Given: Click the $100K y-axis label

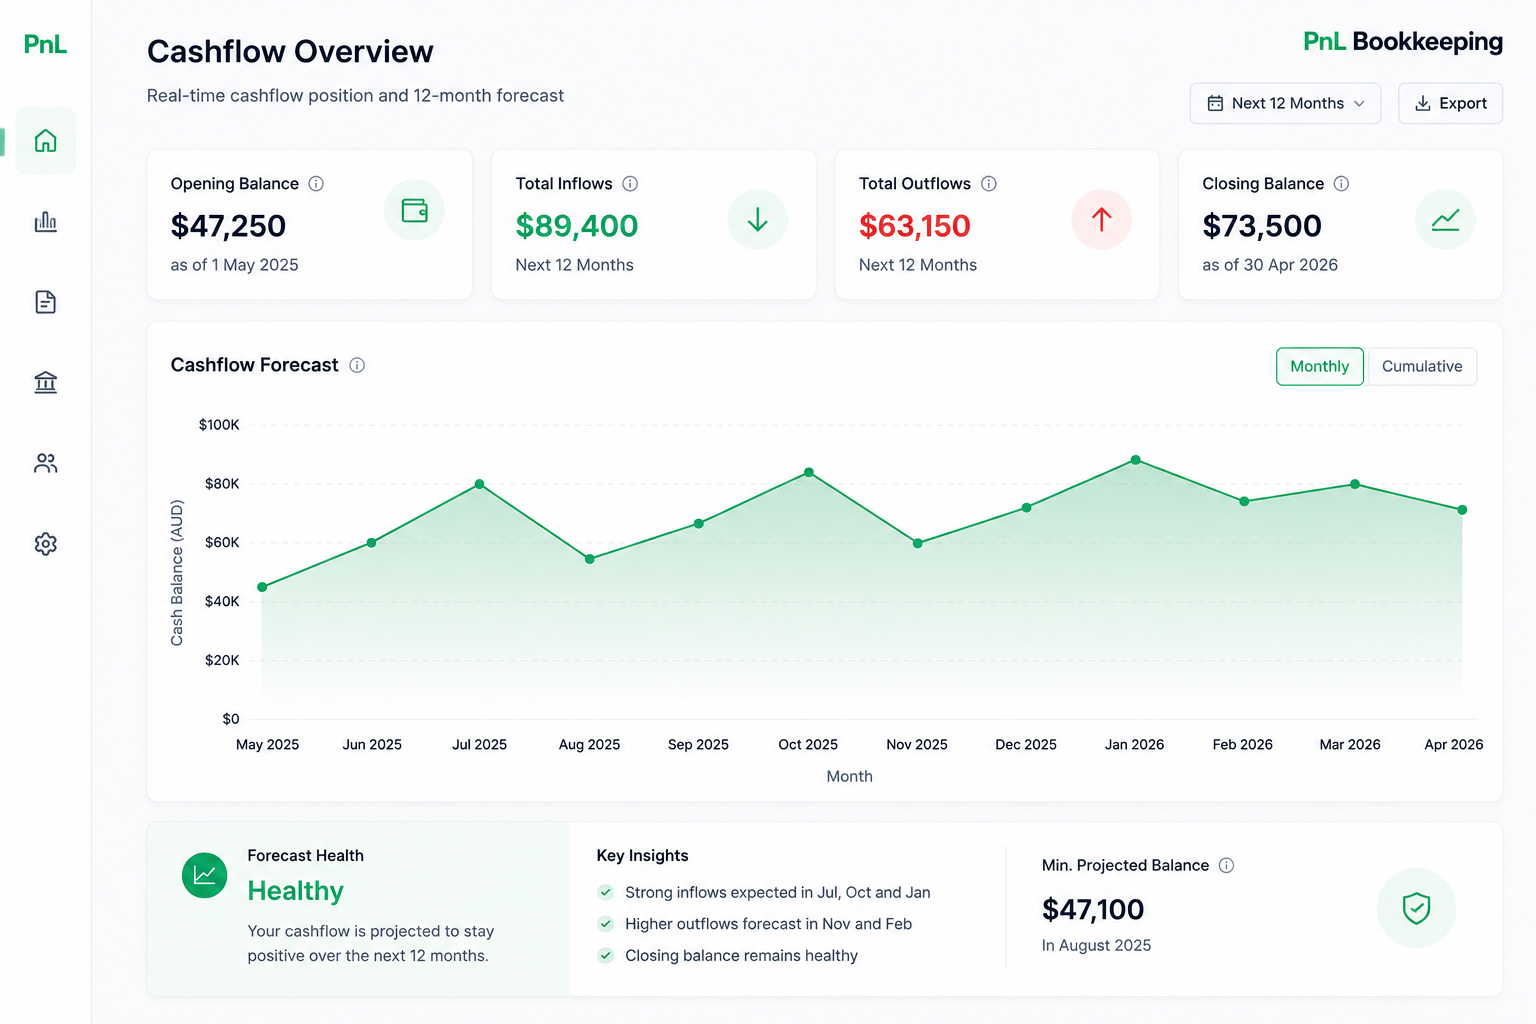Looking at the screenshot, I should click(x=219, y=425).
